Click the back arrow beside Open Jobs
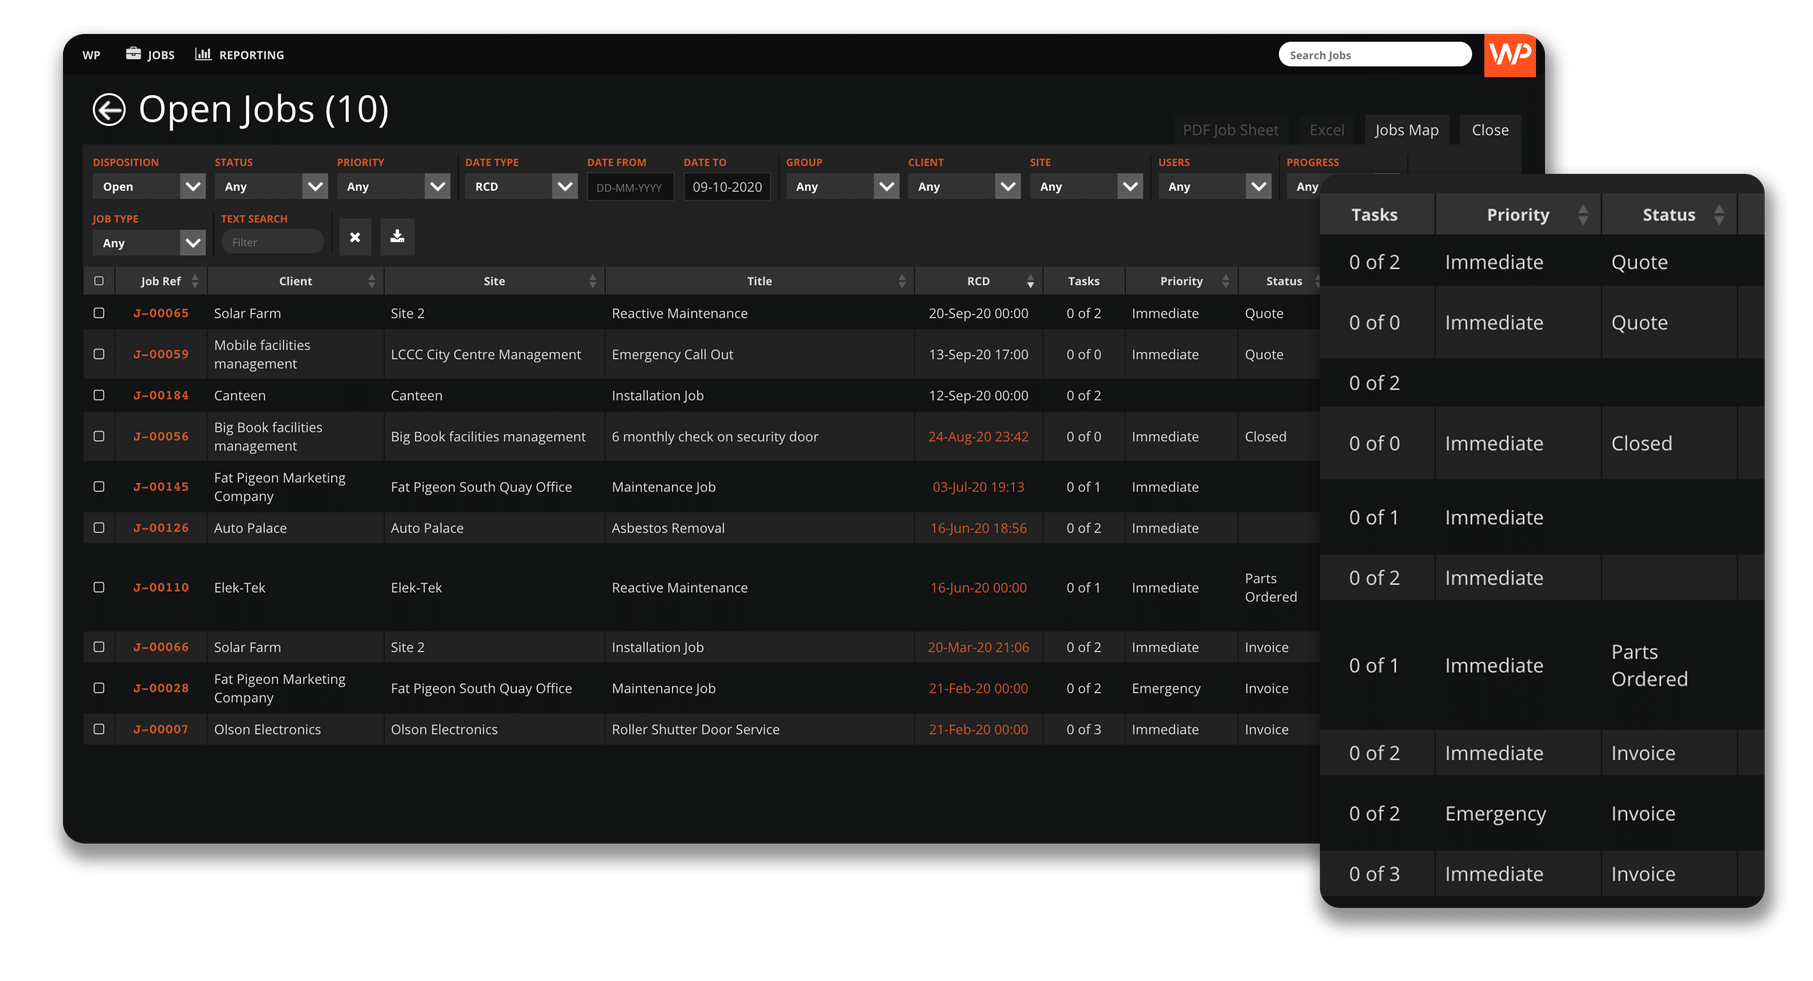The height and width of the screenshot is (981, 1813). [109, 109]
